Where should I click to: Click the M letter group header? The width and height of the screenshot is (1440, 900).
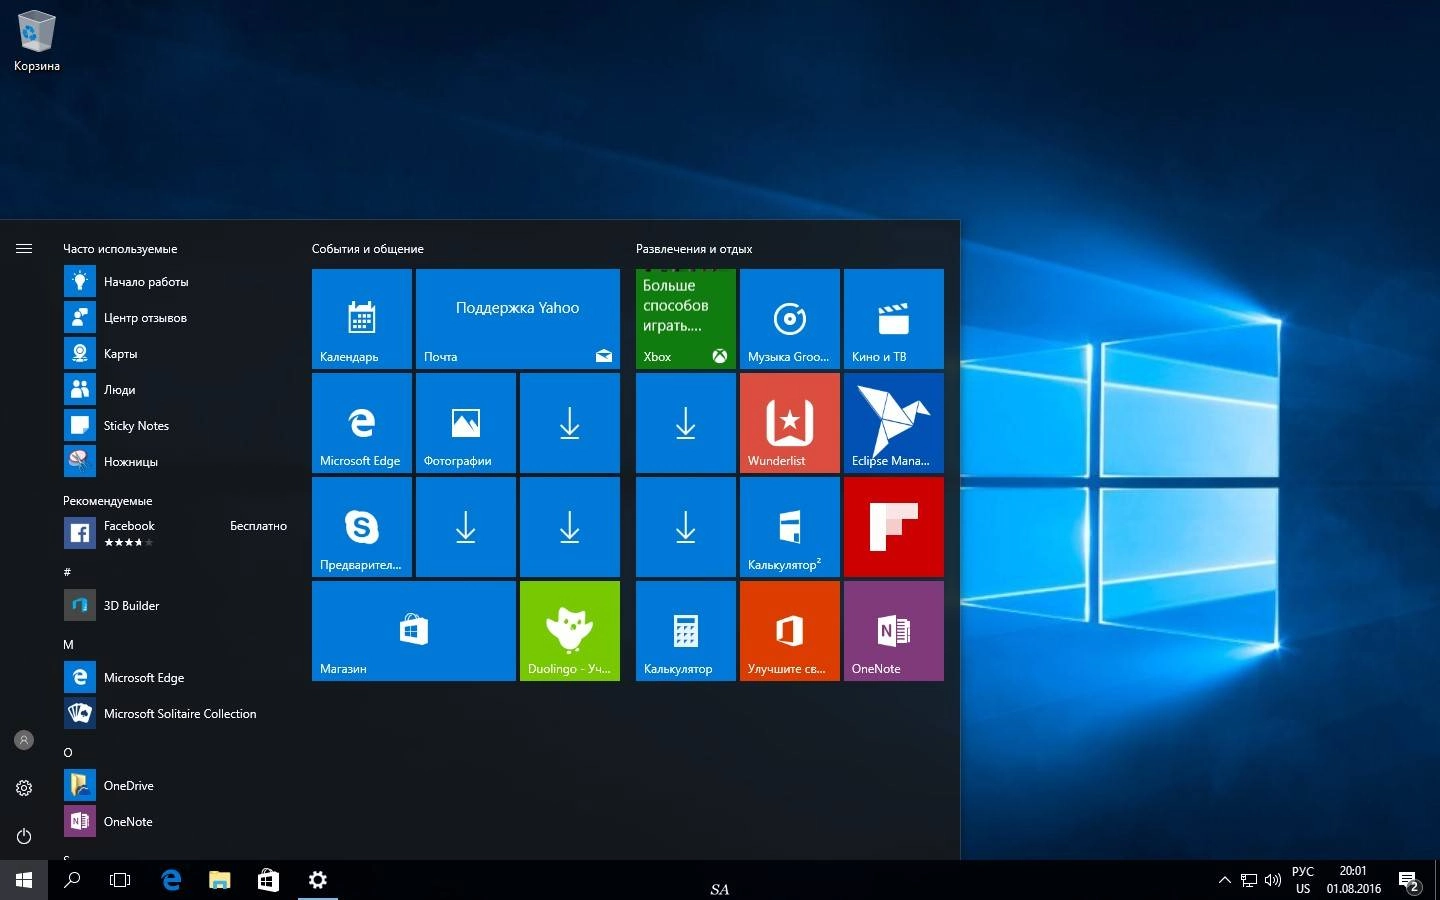coord(68,645)
